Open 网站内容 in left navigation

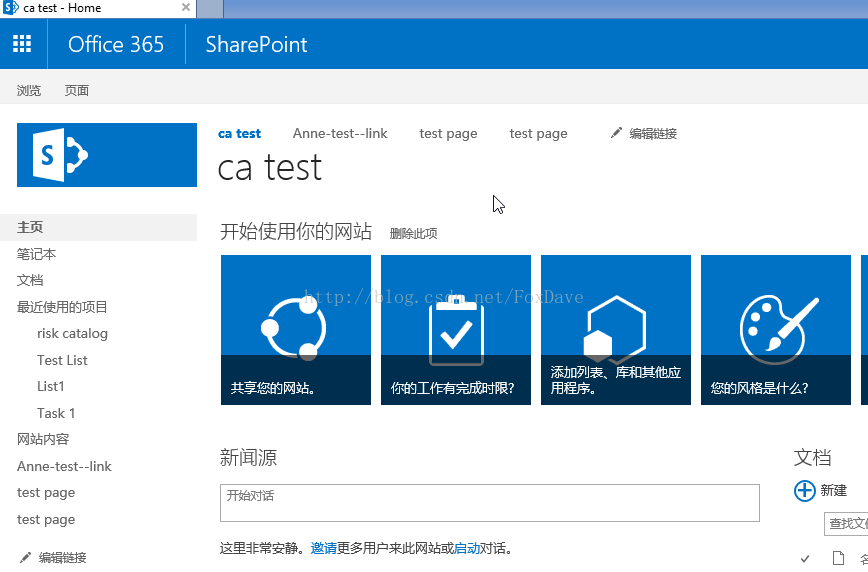(x=43, y=439)
